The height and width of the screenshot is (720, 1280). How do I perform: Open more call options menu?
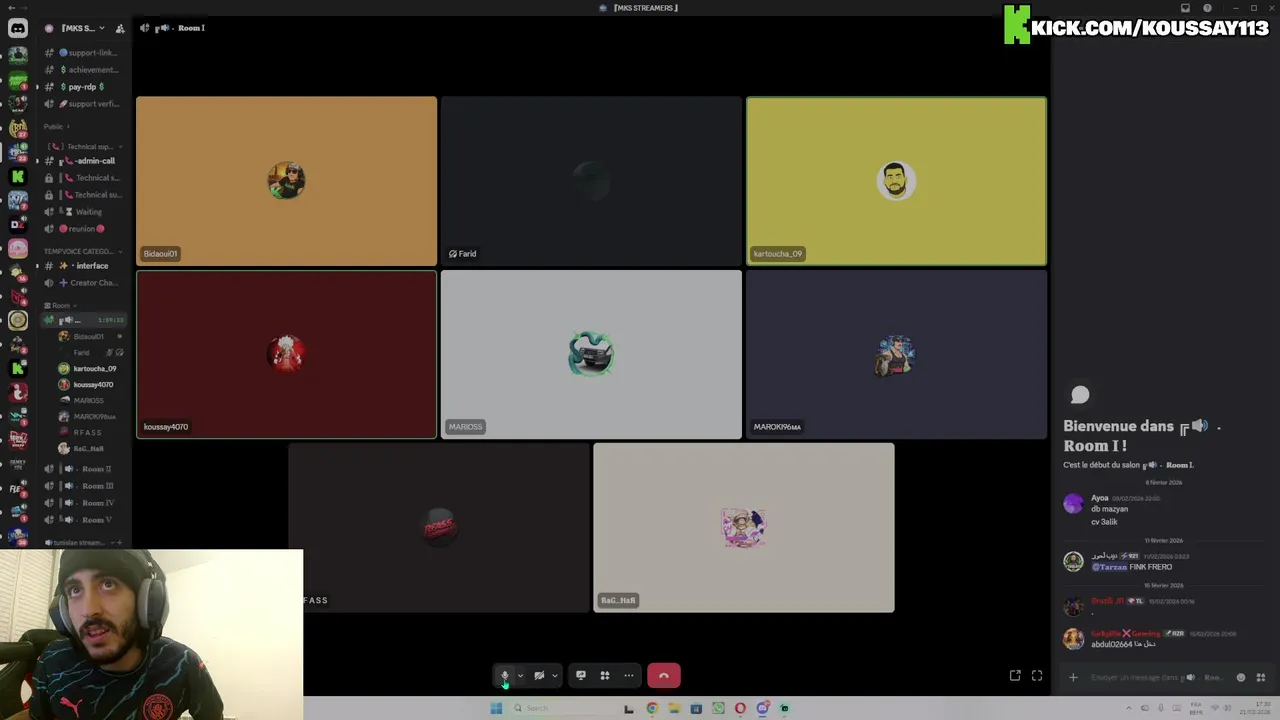tap(629, 676)
